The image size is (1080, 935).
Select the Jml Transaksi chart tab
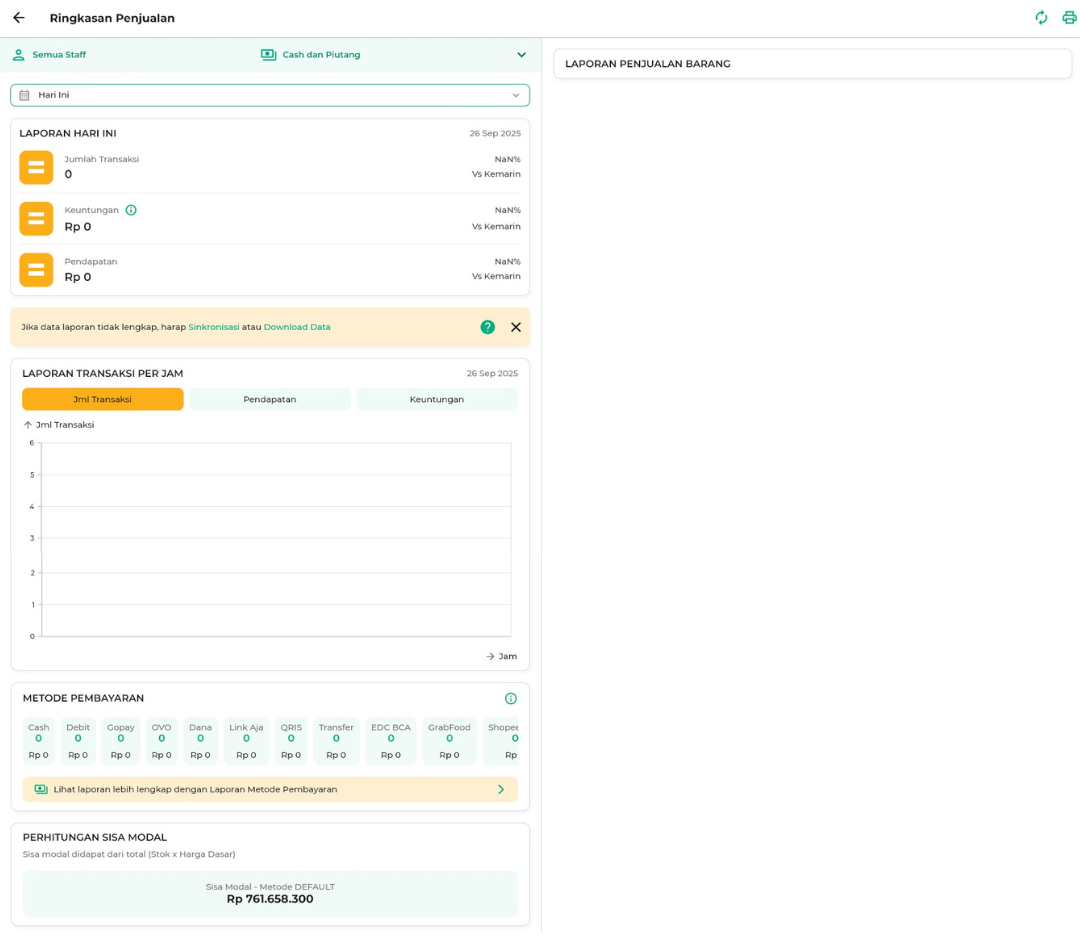click(103, 399)
